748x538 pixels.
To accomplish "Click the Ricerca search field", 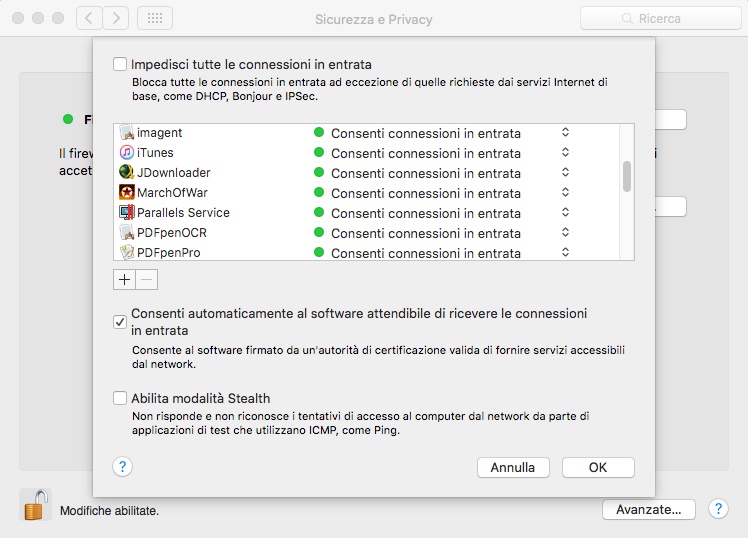I will [661, 19].
